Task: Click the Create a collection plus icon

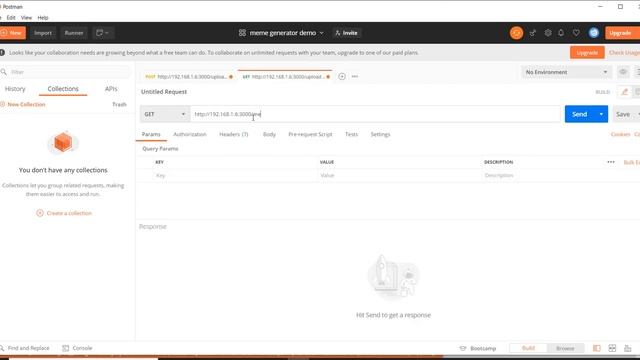Action: 40,213
